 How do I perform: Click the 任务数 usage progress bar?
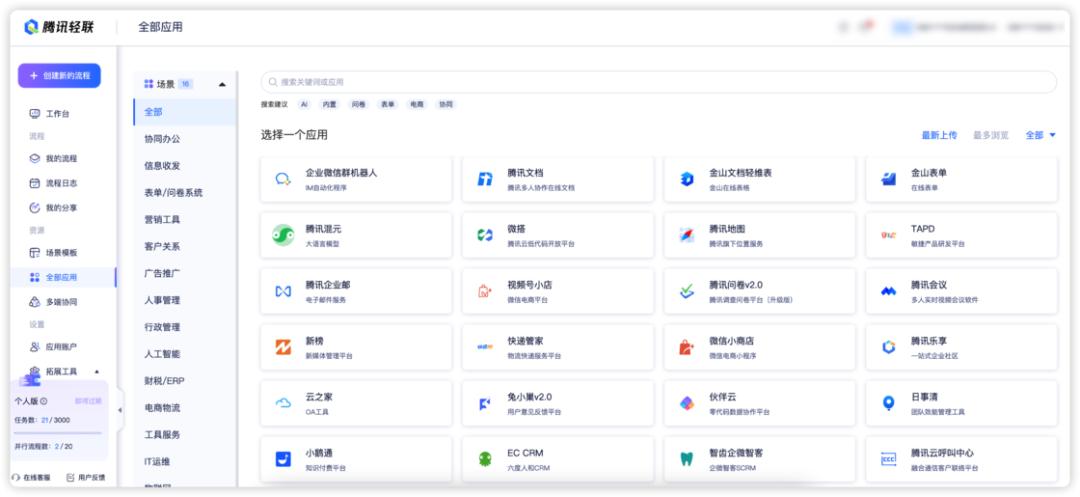pos(58,433)
